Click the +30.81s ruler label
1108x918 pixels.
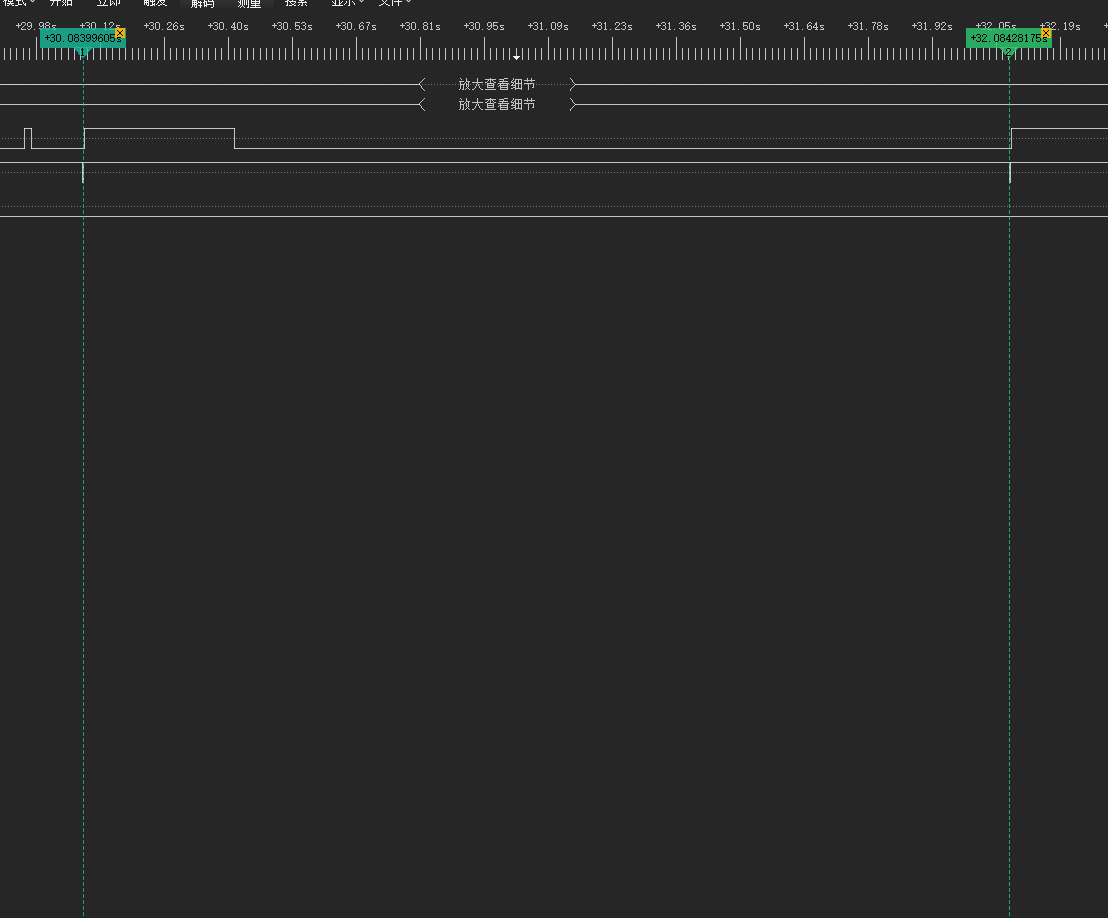click(420, 26)
